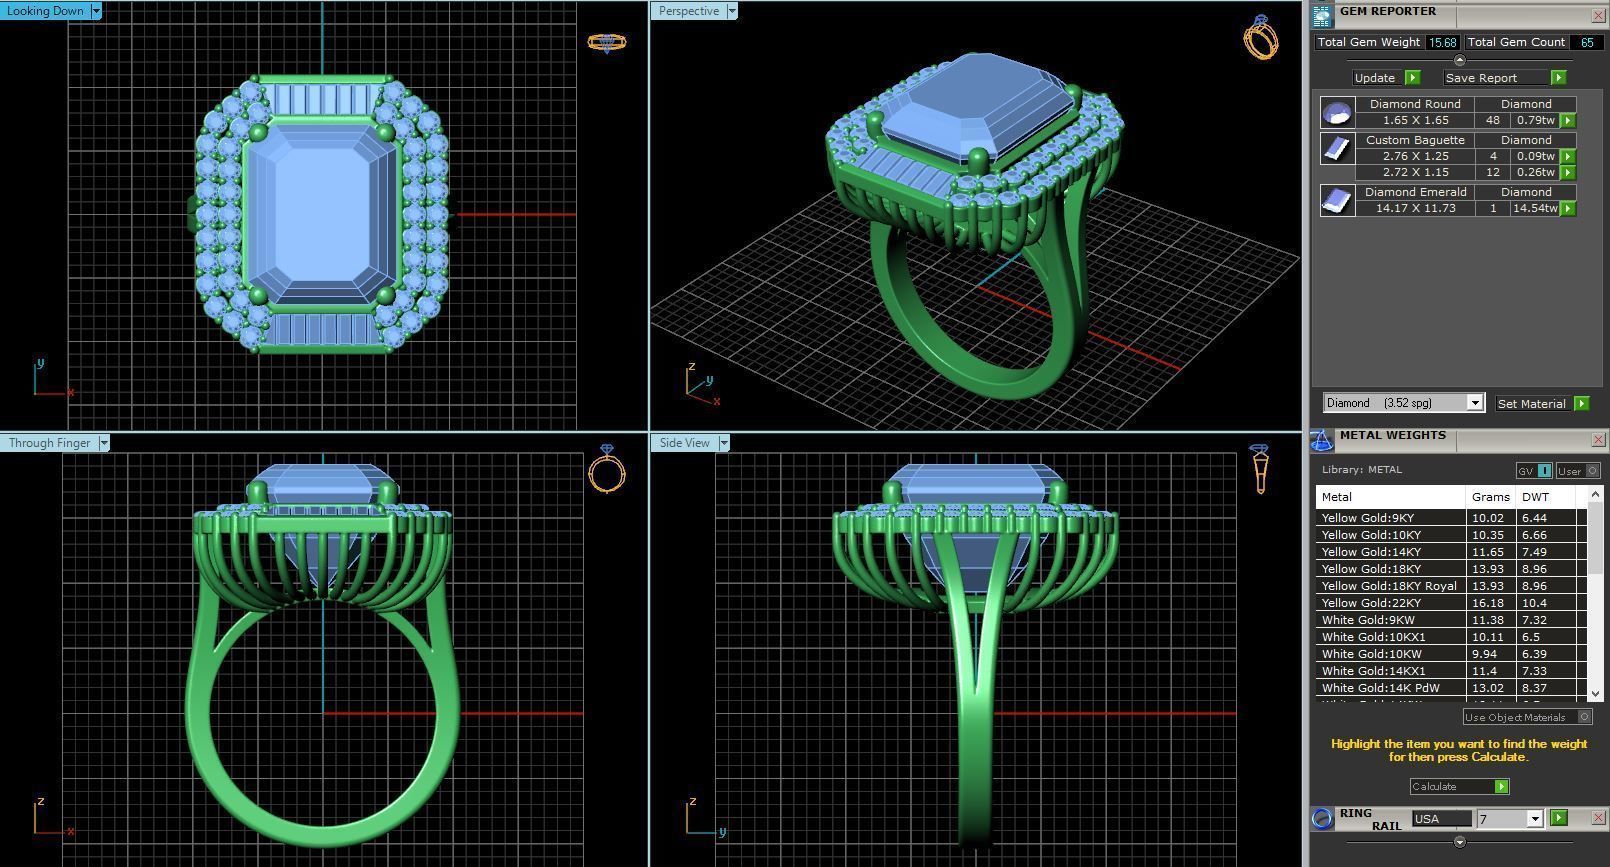The width and height of the screenshot is (1610, 867).
Task: Click the Perspective viewport label
Action: point(689,11)
